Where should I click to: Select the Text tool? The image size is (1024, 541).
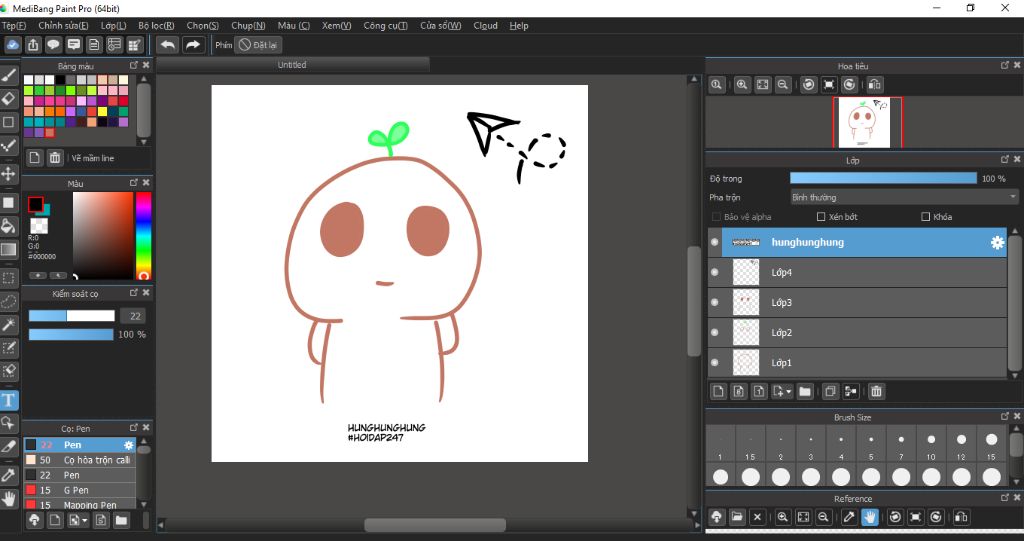point(8,400)
